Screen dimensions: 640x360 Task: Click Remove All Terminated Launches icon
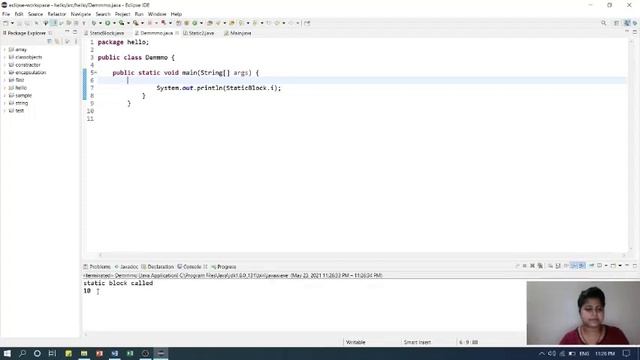[540, 266]
